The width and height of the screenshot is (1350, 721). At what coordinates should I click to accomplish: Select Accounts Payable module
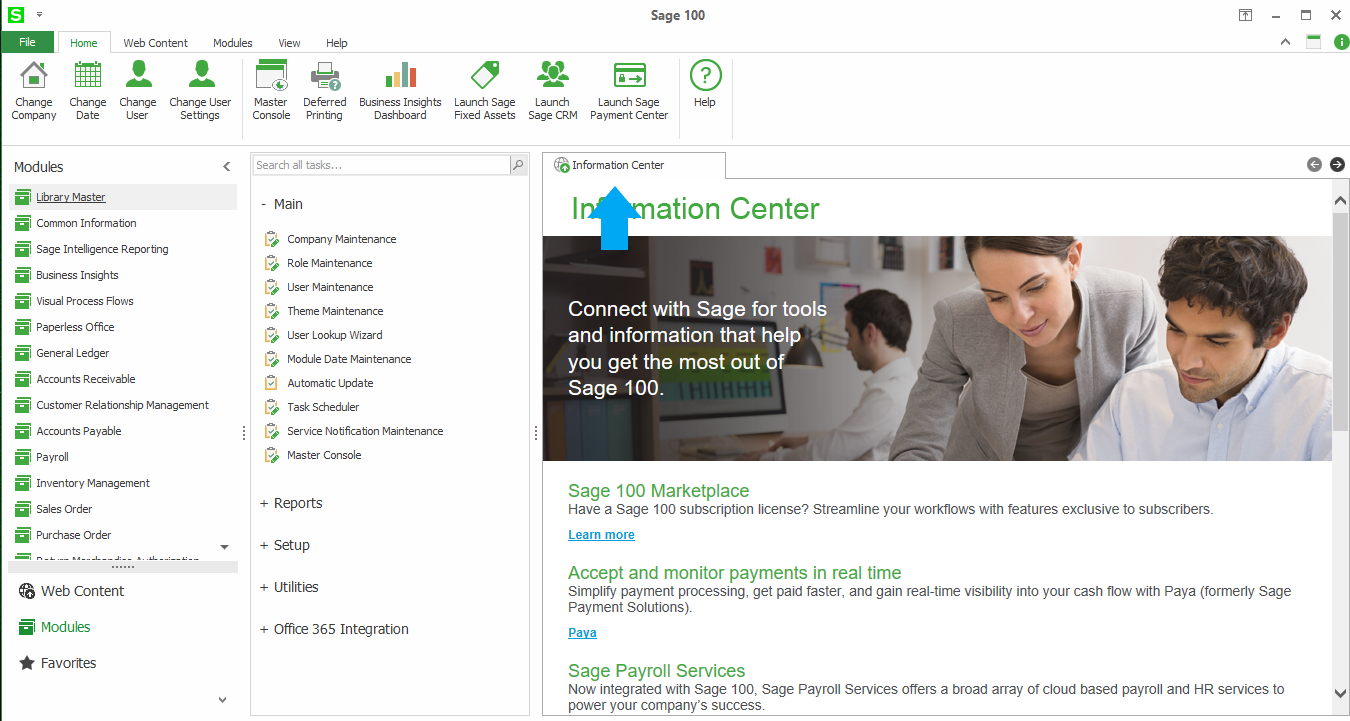pos(79,431)
